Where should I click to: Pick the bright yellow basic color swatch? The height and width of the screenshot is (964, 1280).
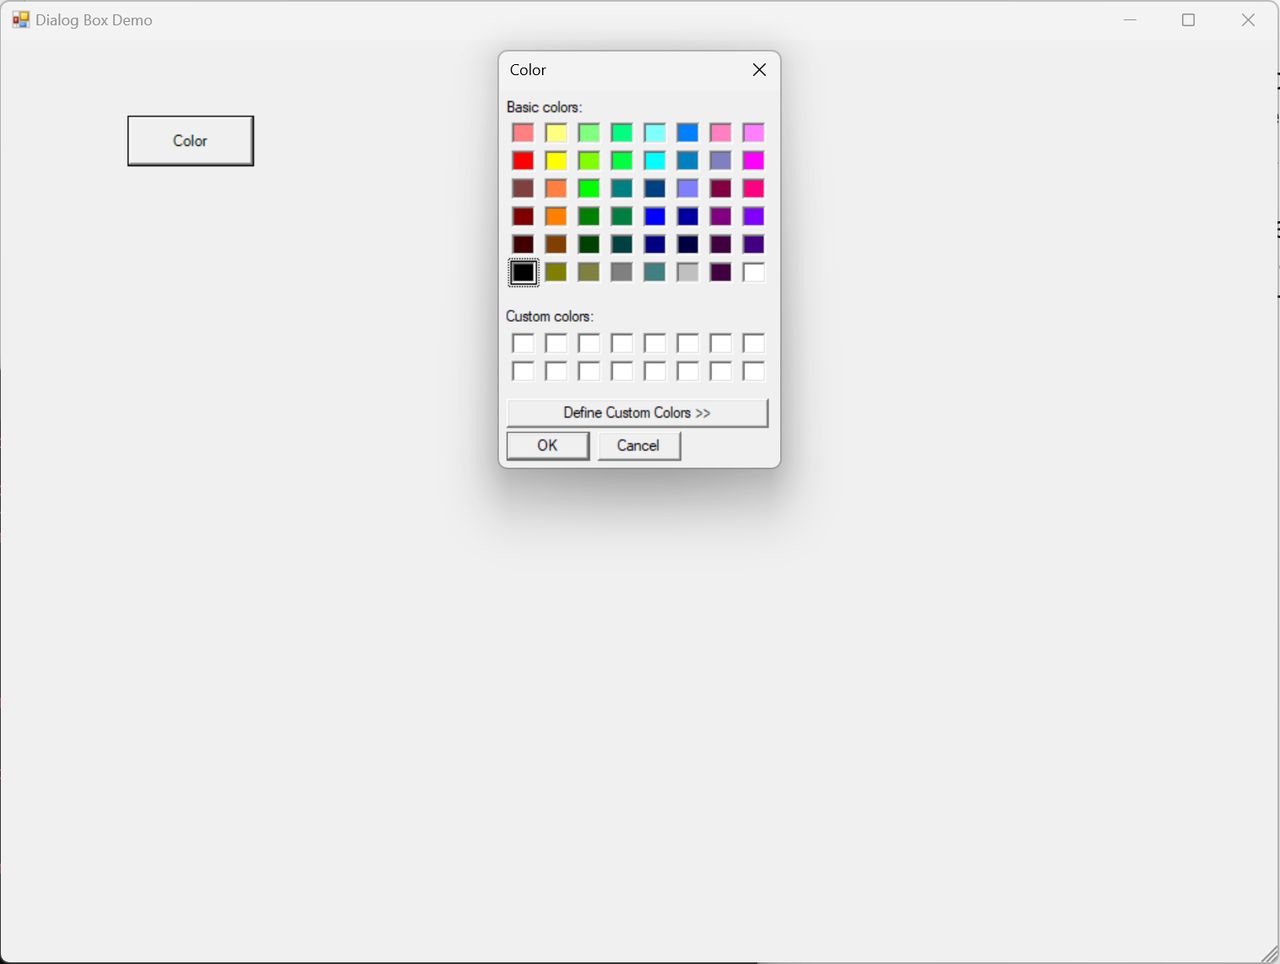pyautogui.click(x=556, y=161)
